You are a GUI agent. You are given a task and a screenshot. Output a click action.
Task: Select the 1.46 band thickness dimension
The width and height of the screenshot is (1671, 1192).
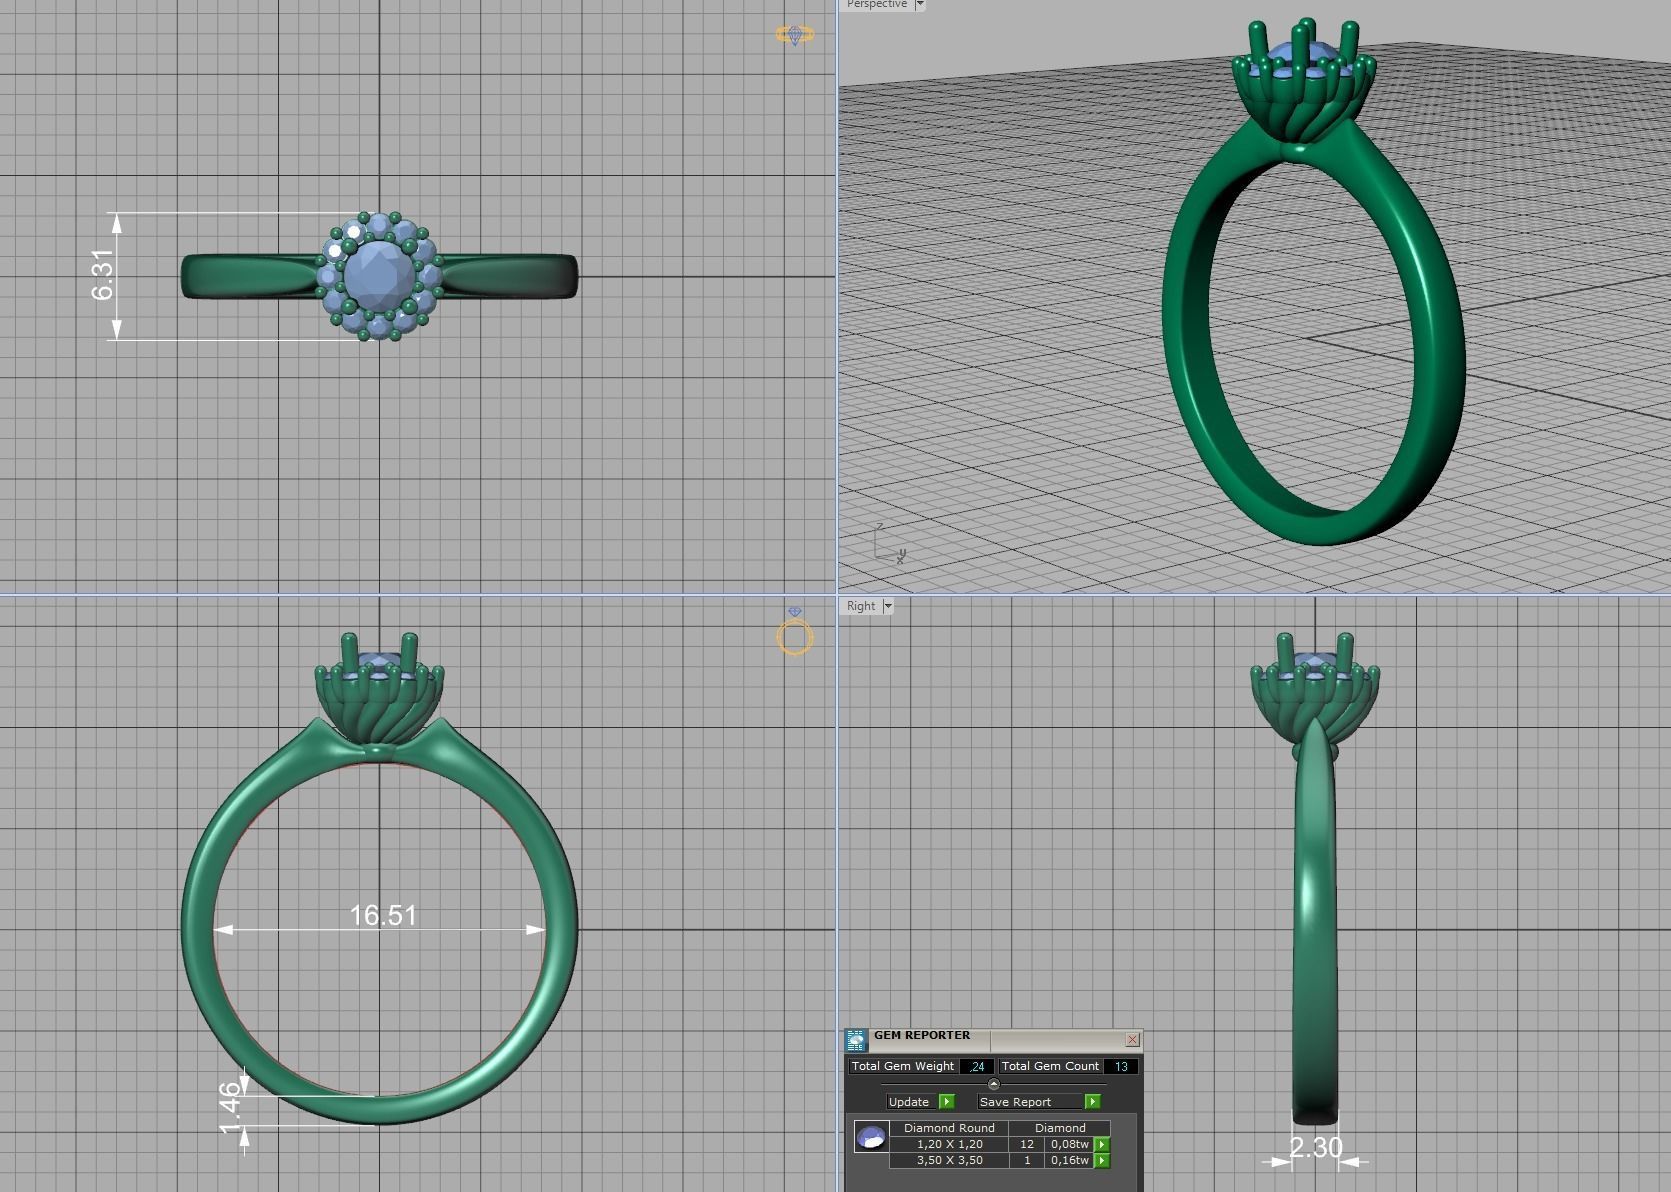(230, 1107)
